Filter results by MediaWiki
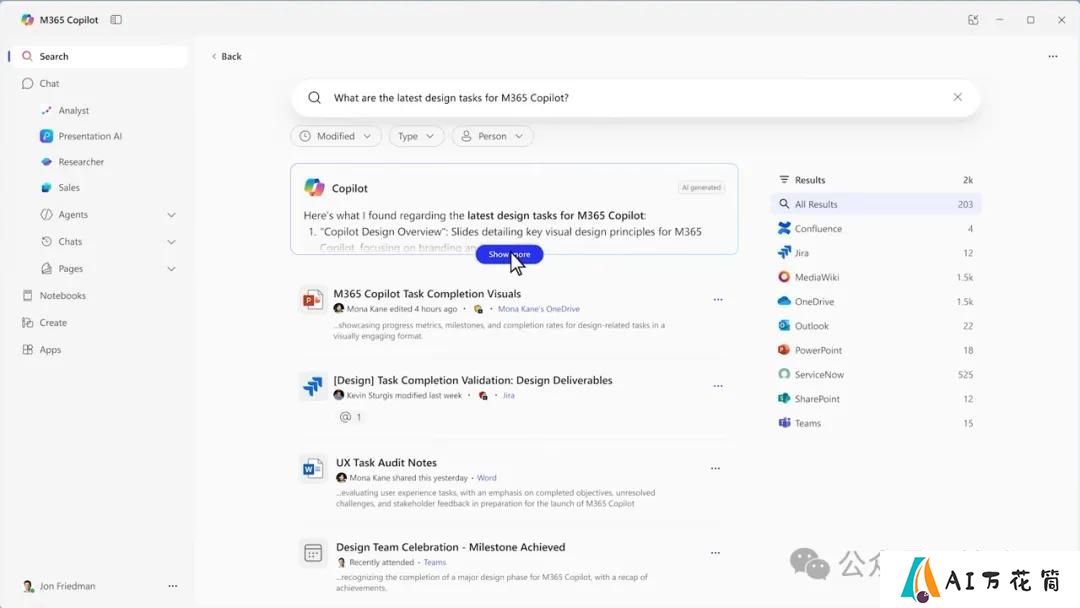The width and height of the screenshot is (1080, 608). (x=875, y=277)
